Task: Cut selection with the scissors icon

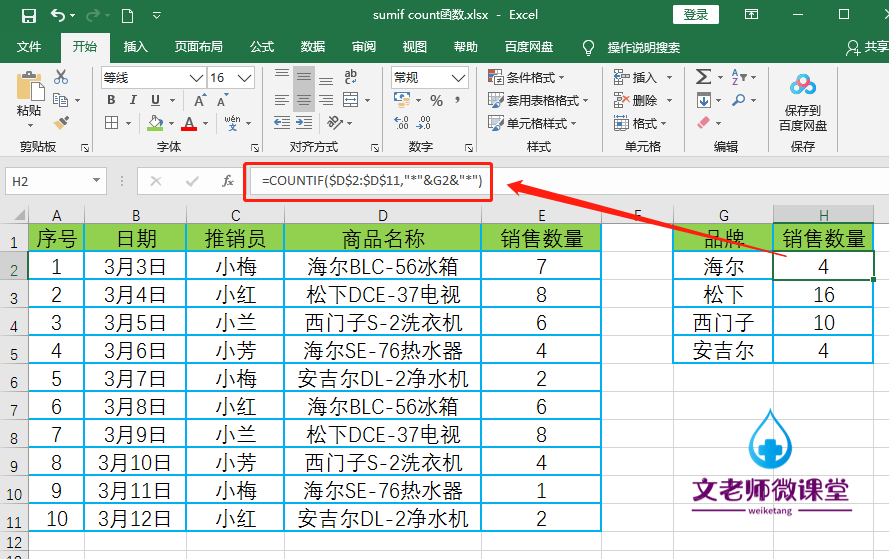Action: pos(61,77)
